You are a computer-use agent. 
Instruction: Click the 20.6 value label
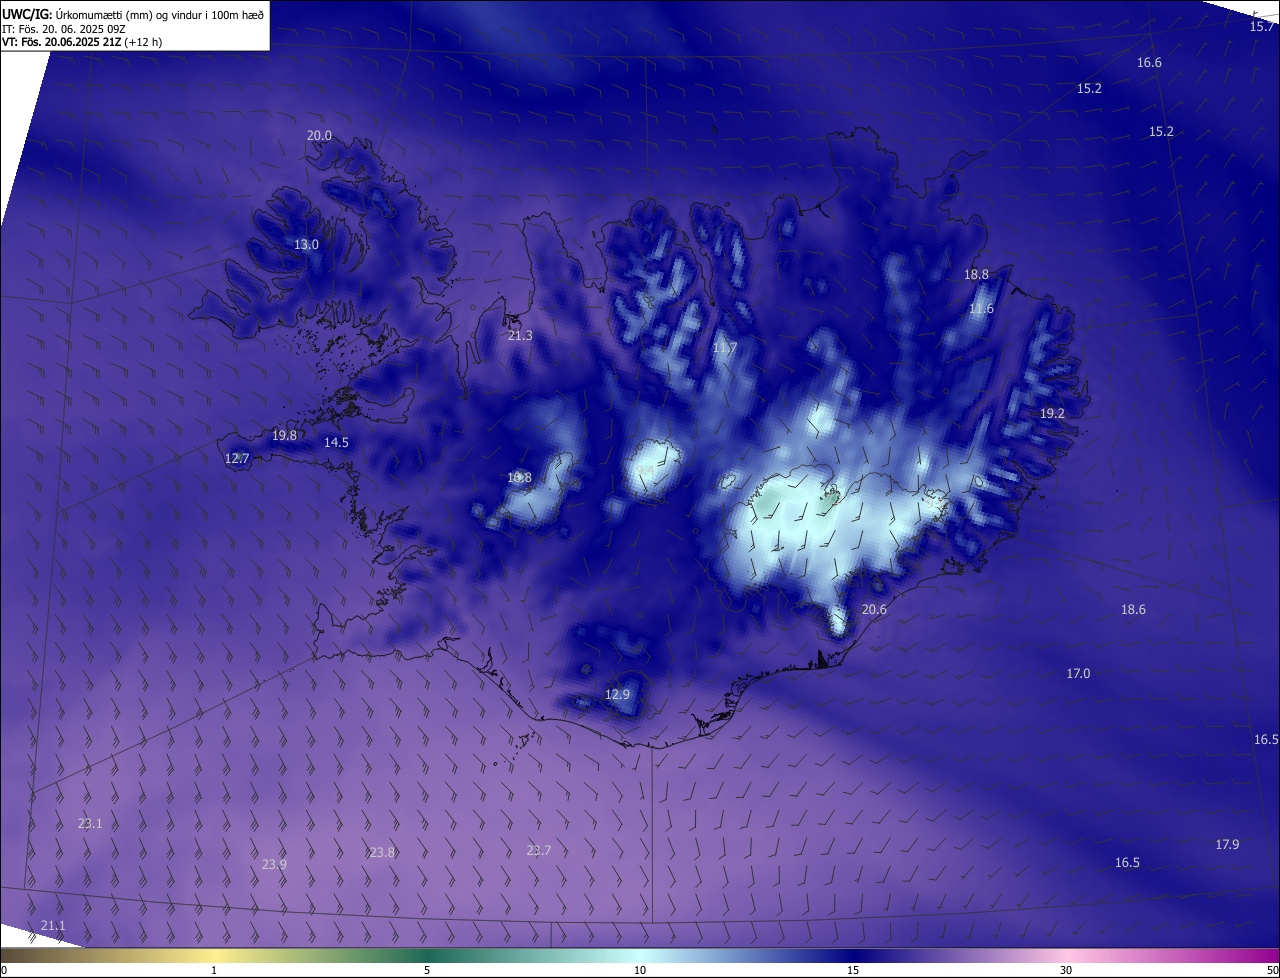874,610
